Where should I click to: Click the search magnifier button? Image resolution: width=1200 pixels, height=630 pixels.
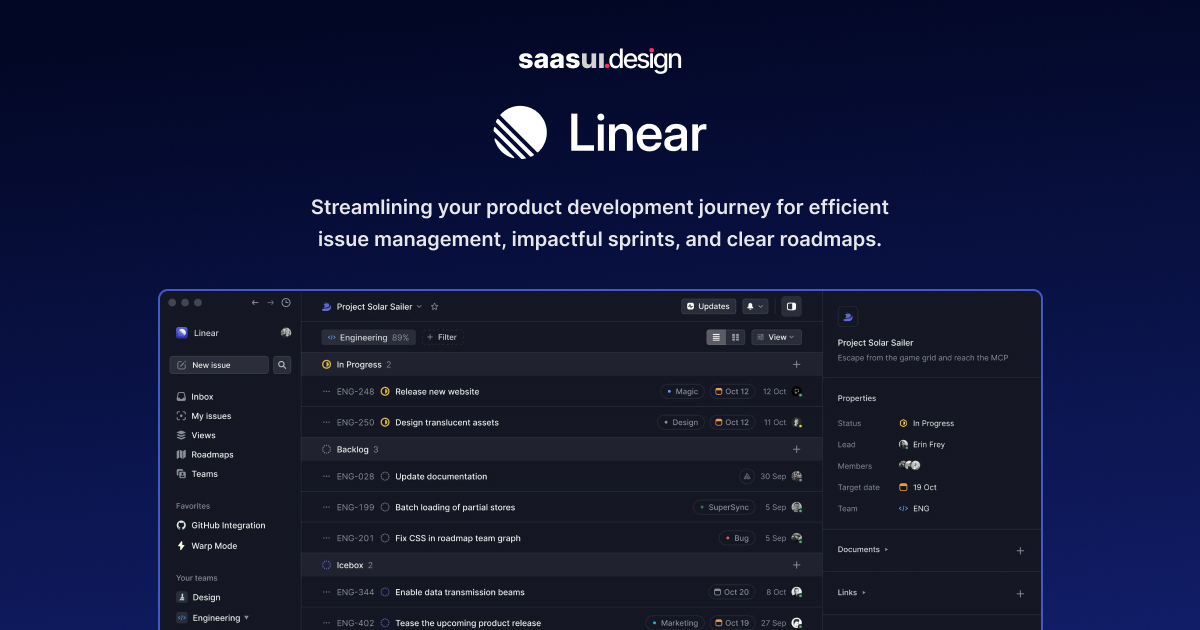pos(282,365)
